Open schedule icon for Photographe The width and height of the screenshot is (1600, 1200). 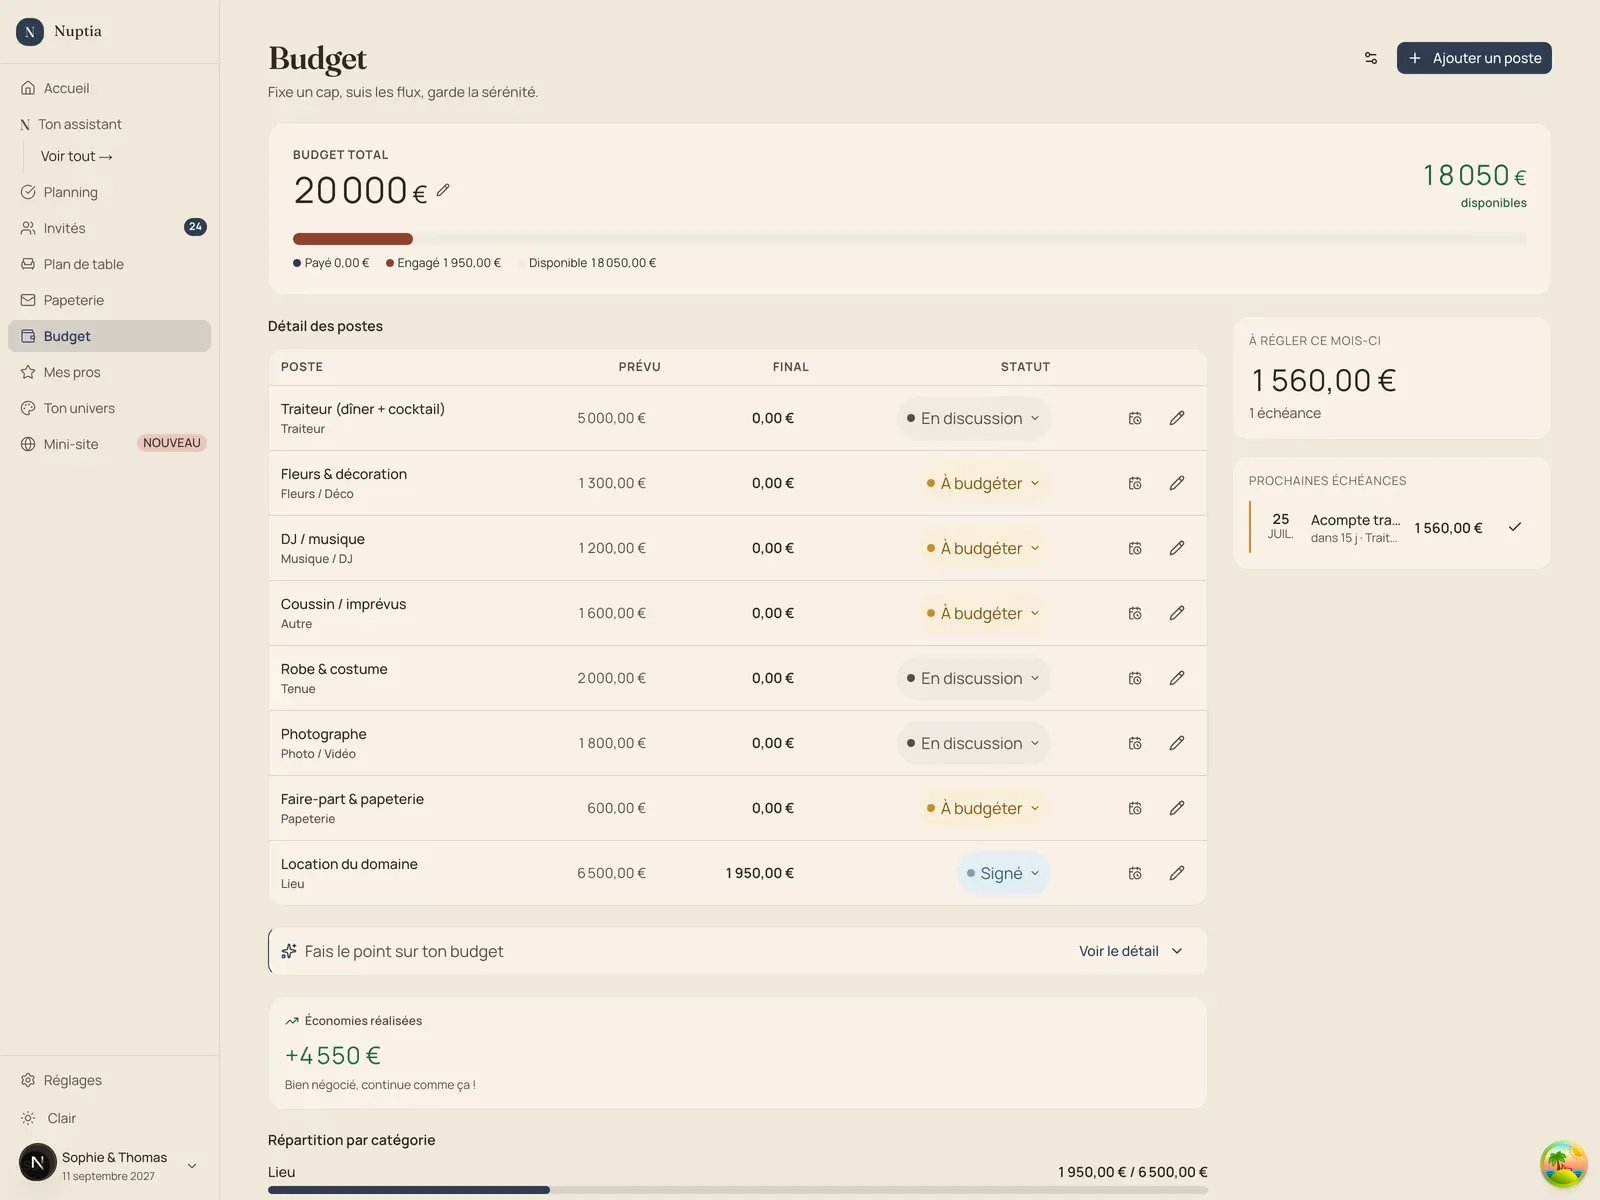pos(1135,743)
